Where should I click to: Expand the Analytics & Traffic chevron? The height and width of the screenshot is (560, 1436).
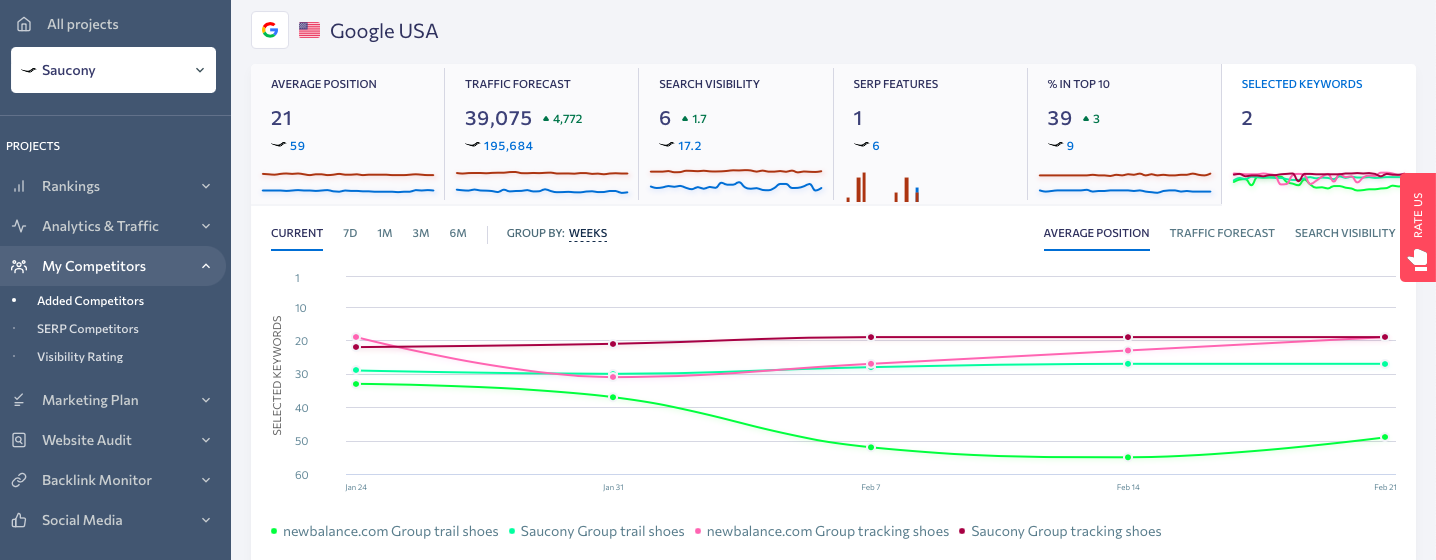click(x=205, y=226)
